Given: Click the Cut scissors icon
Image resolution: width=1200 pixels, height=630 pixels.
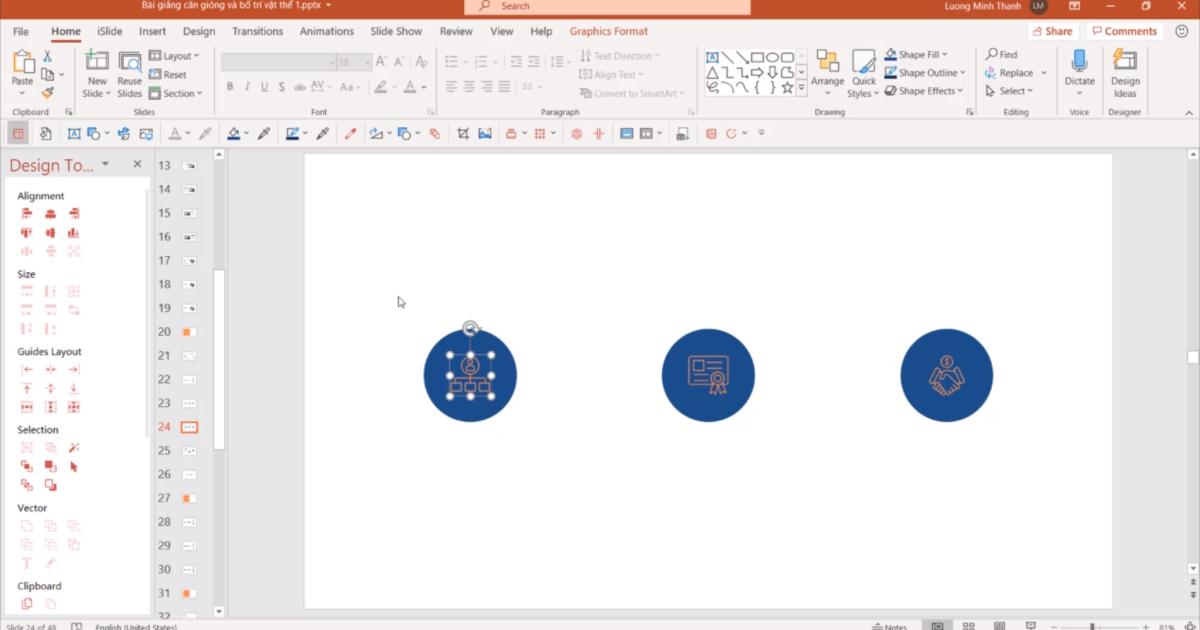Looking at the screenshot, I should click(x=47, y=57).
